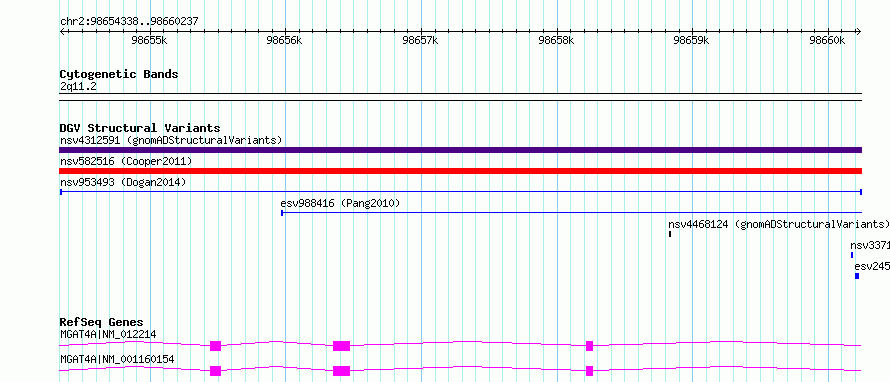Click the esv245 blue square marker
This screenshot has width=890, height=382.
click(x=857, y=276)
